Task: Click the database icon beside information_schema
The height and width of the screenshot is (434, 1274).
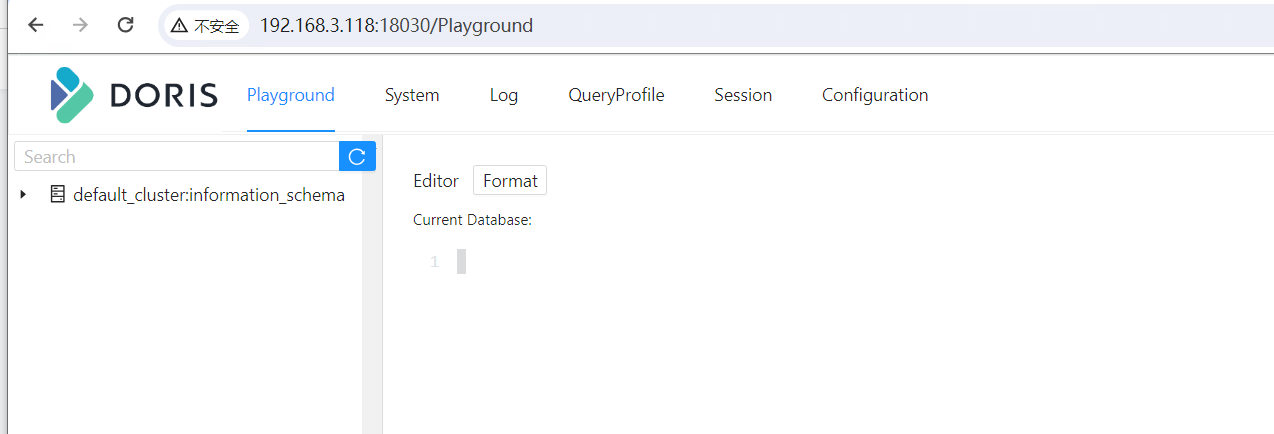Action: tap(58, 194)
